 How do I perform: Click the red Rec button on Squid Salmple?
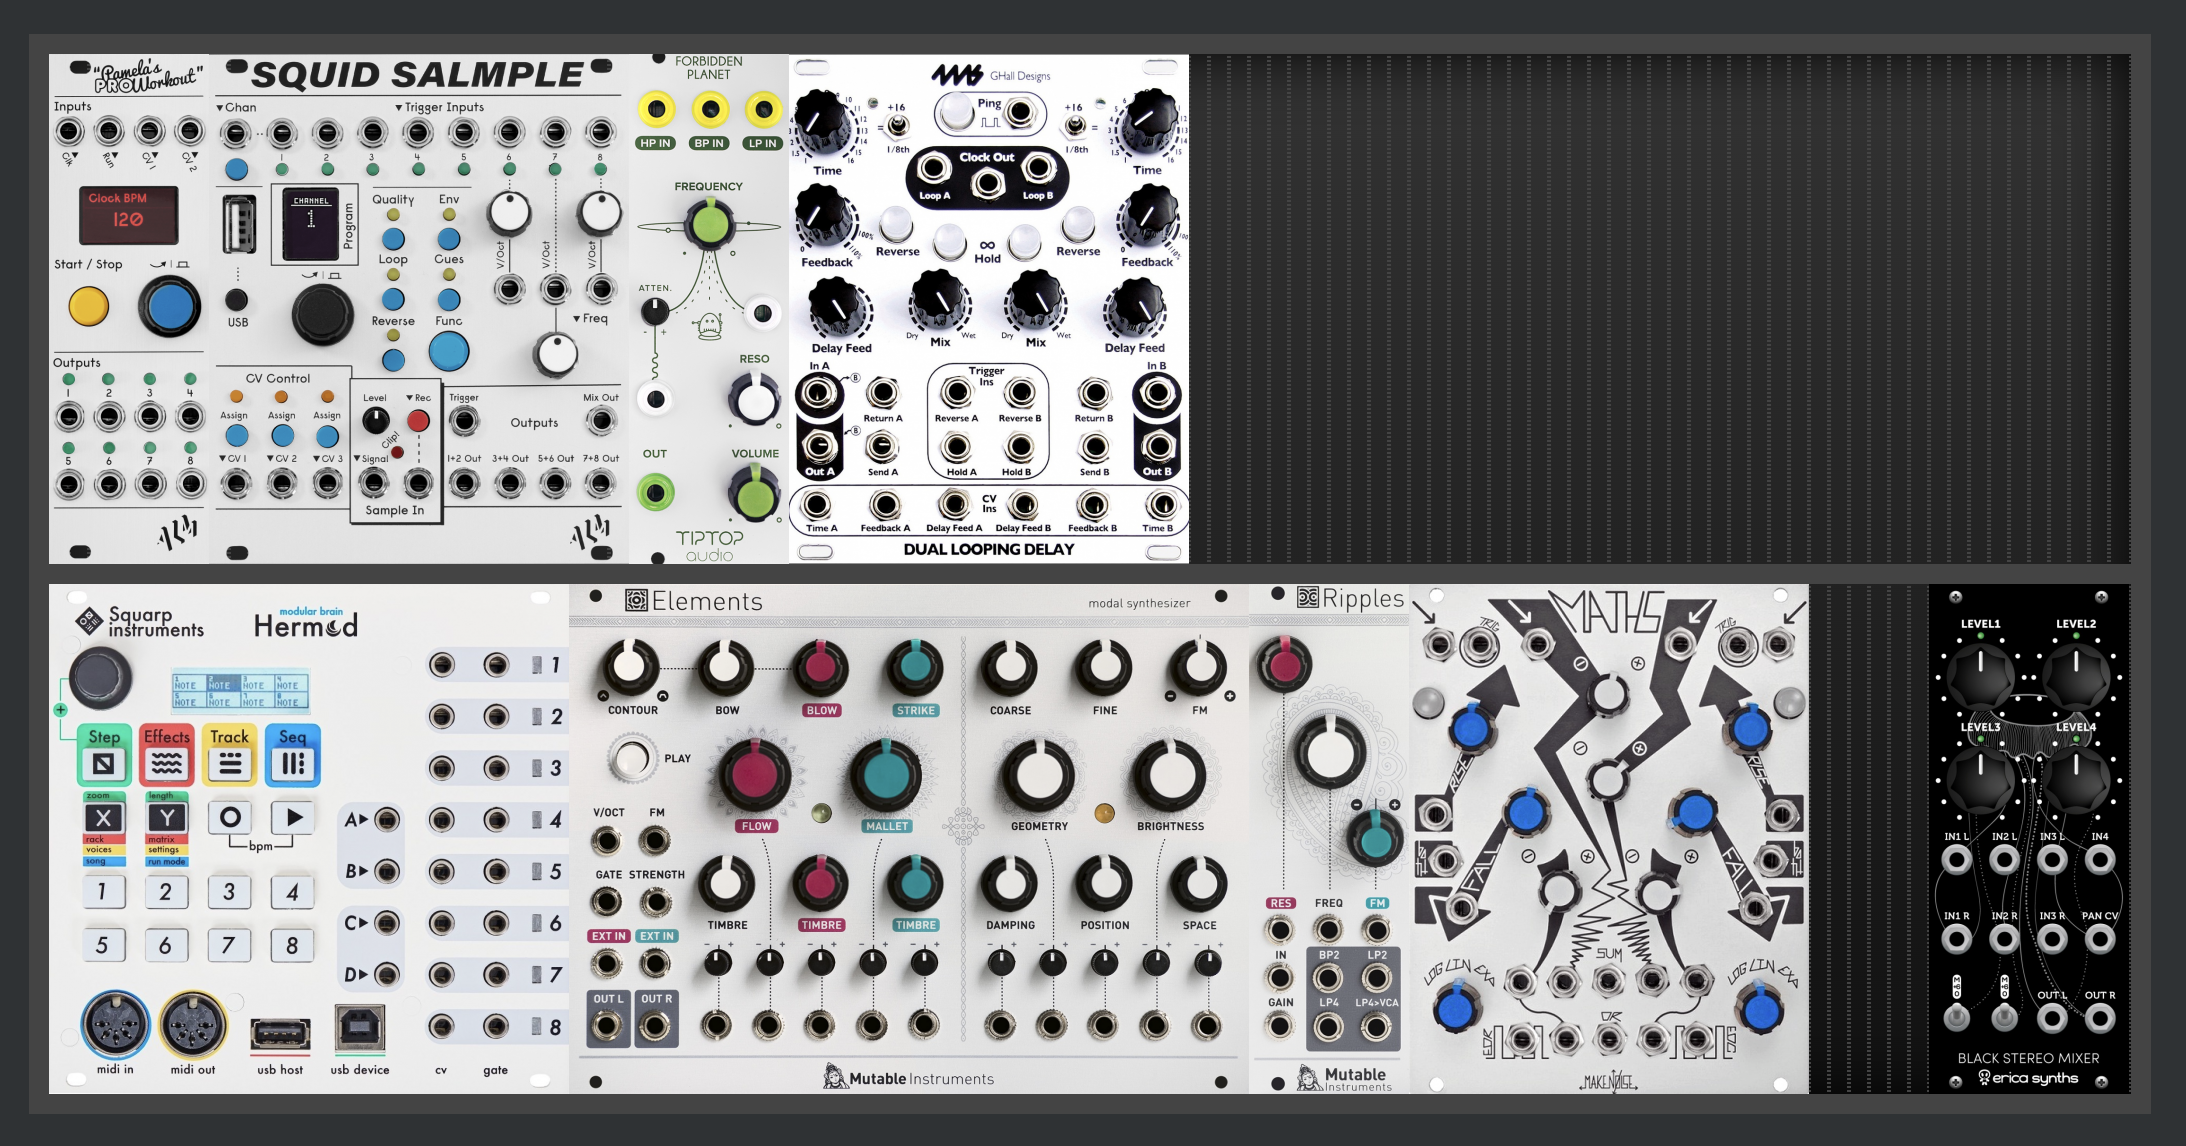tap(418, 421)
